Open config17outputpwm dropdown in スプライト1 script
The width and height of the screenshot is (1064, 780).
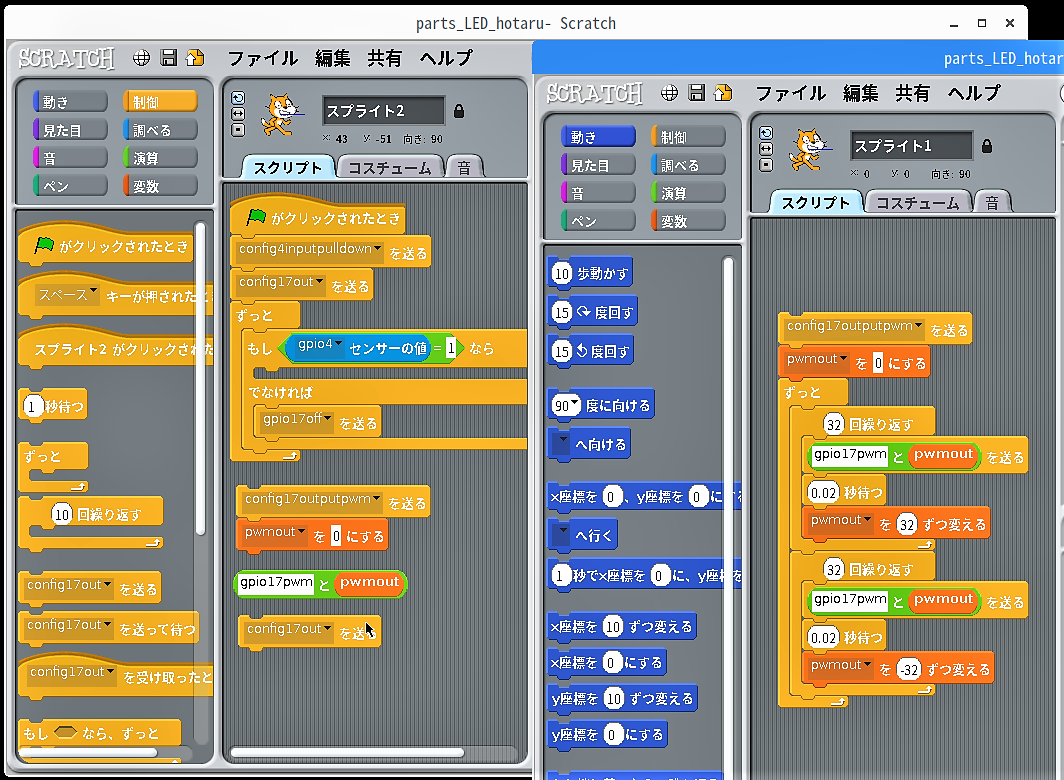click(918, 326)
